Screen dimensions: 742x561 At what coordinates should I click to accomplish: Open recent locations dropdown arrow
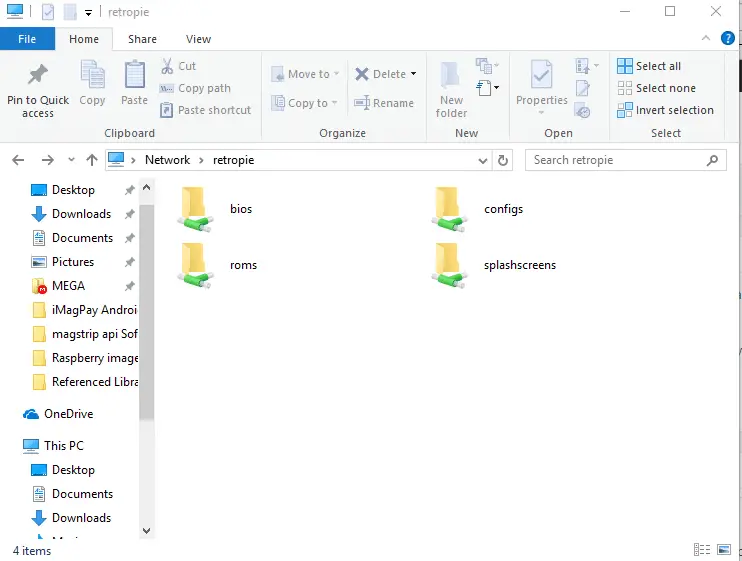pyautogui.click(x=71, y=160)
